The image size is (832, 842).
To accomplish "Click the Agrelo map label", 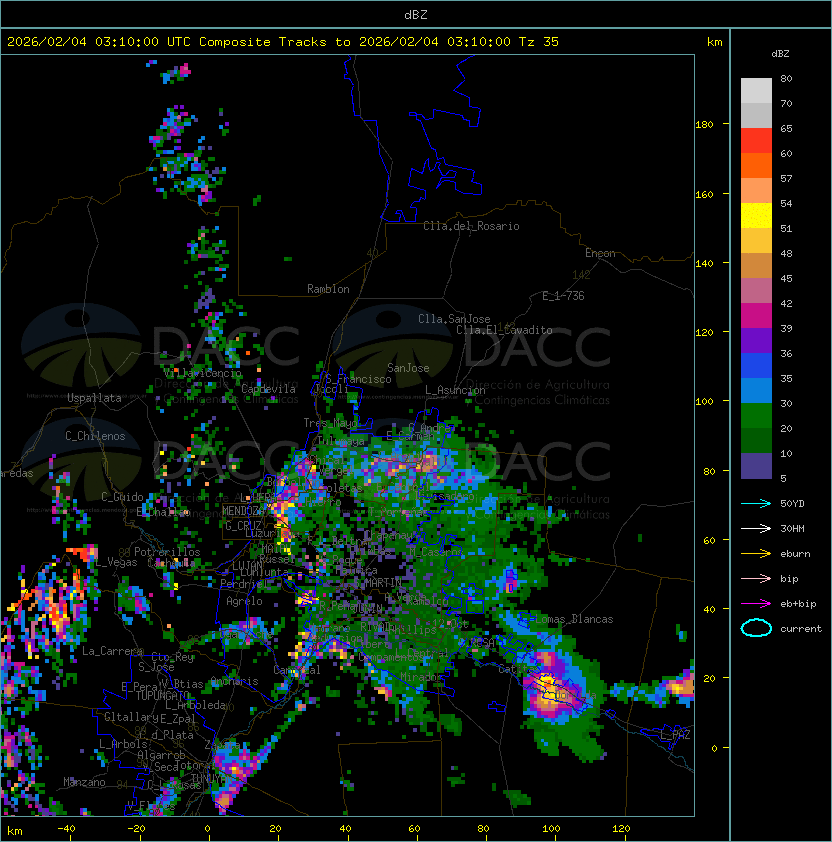I will click(244, 601).
